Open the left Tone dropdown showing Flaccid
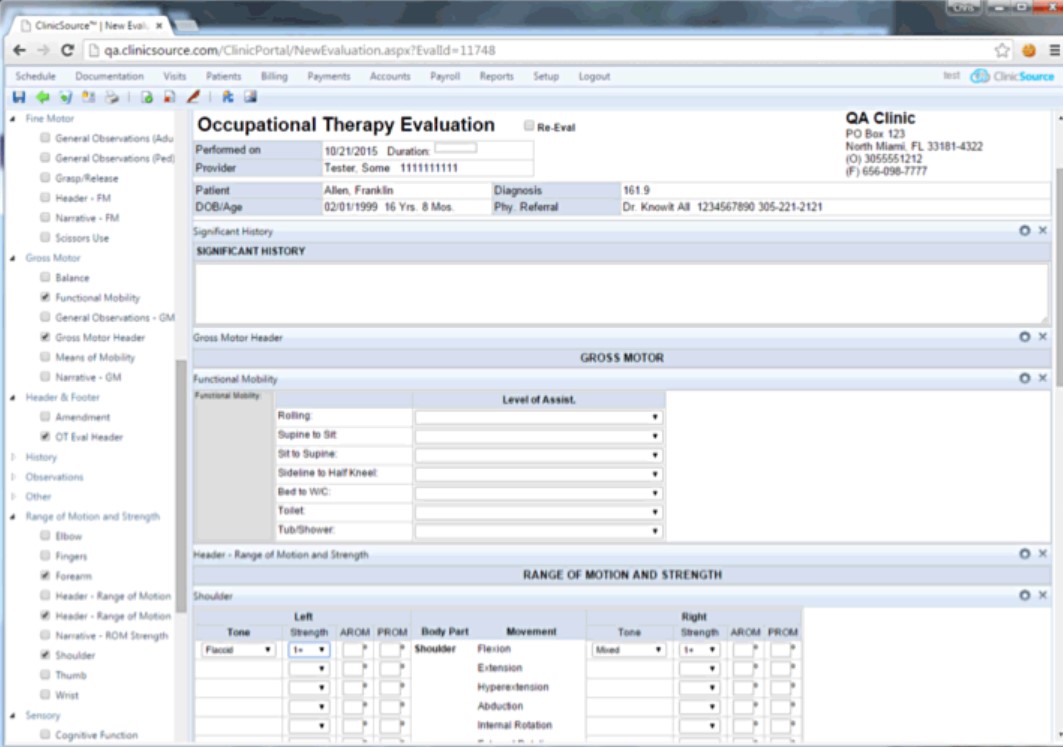The height and width of the screenshot is (747, 1063). click(x=237, y=649)
